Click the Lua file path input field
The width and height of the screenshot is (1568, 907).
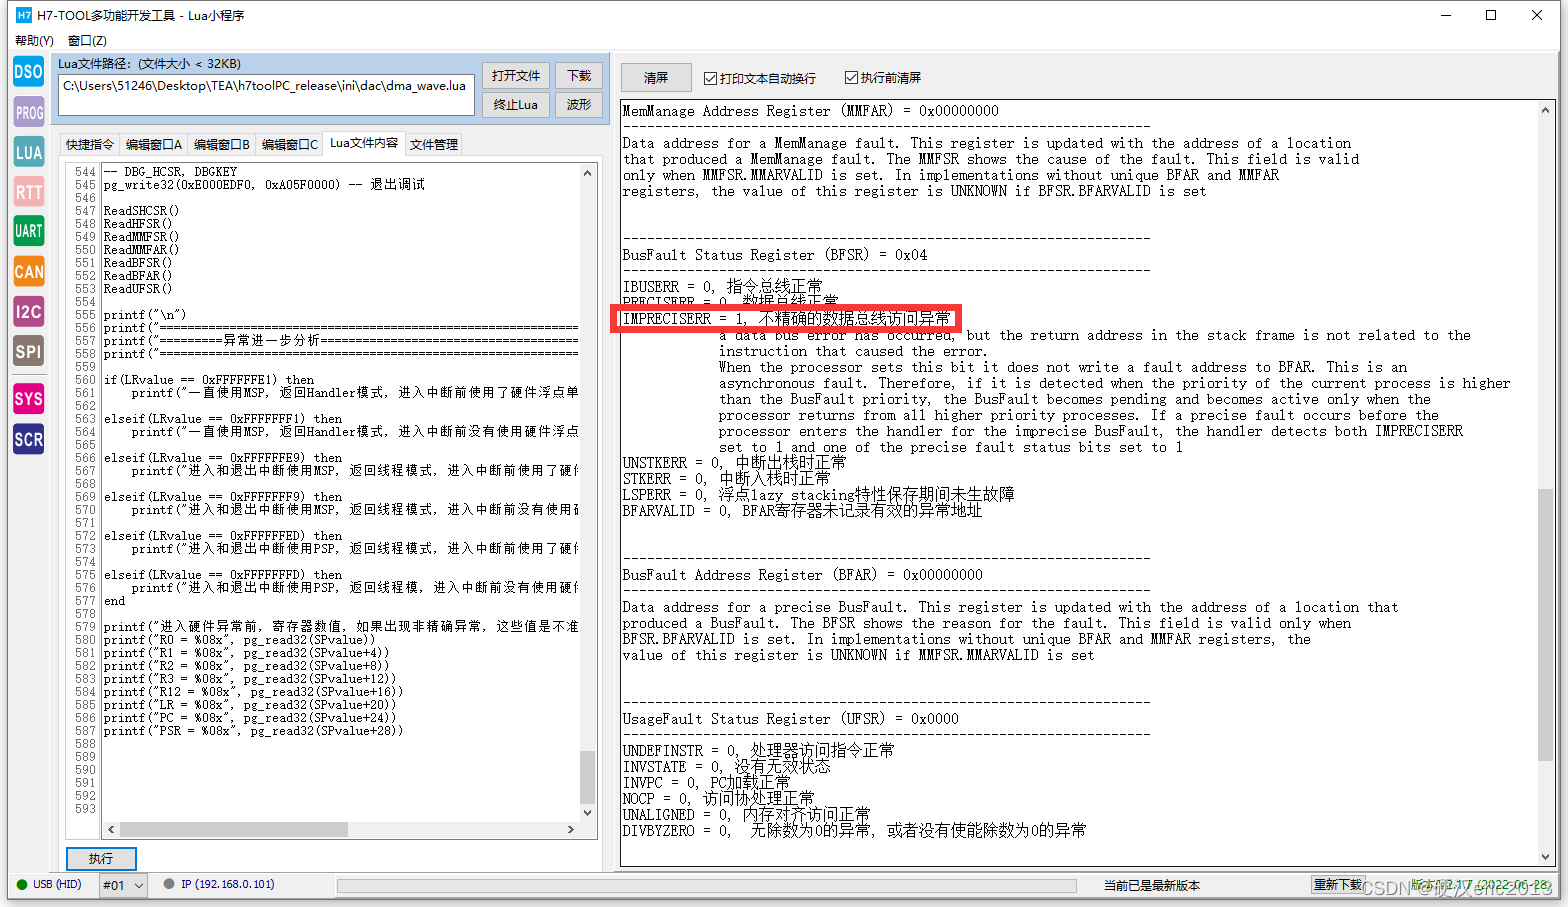[x=265, y=96]
